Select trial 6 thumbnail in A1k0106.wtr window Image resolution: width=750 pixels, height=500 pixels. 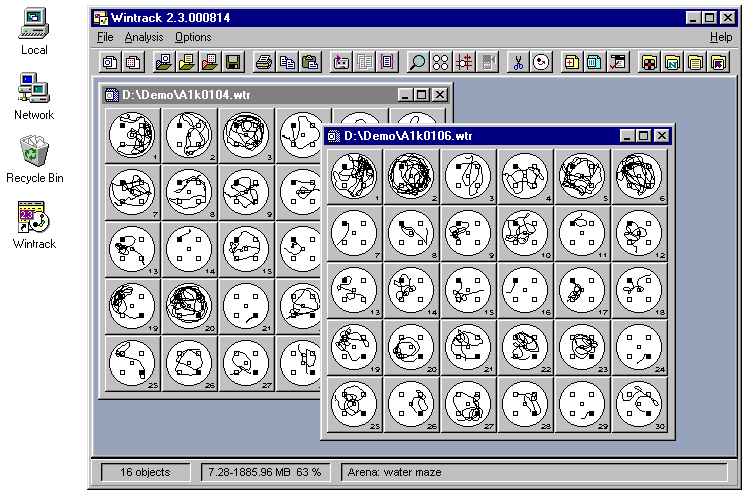pos(639,177)
